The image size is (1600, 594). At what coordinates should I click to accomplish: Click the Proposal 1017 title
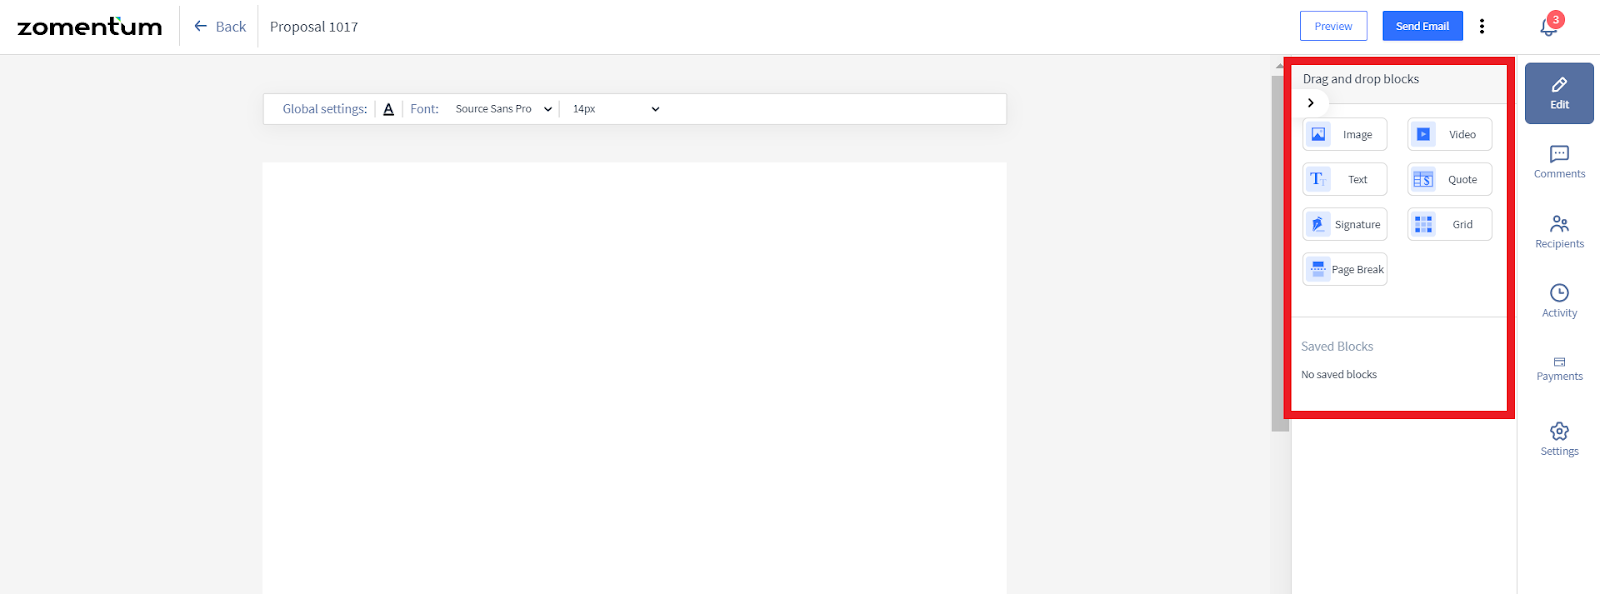click(314, 27)
